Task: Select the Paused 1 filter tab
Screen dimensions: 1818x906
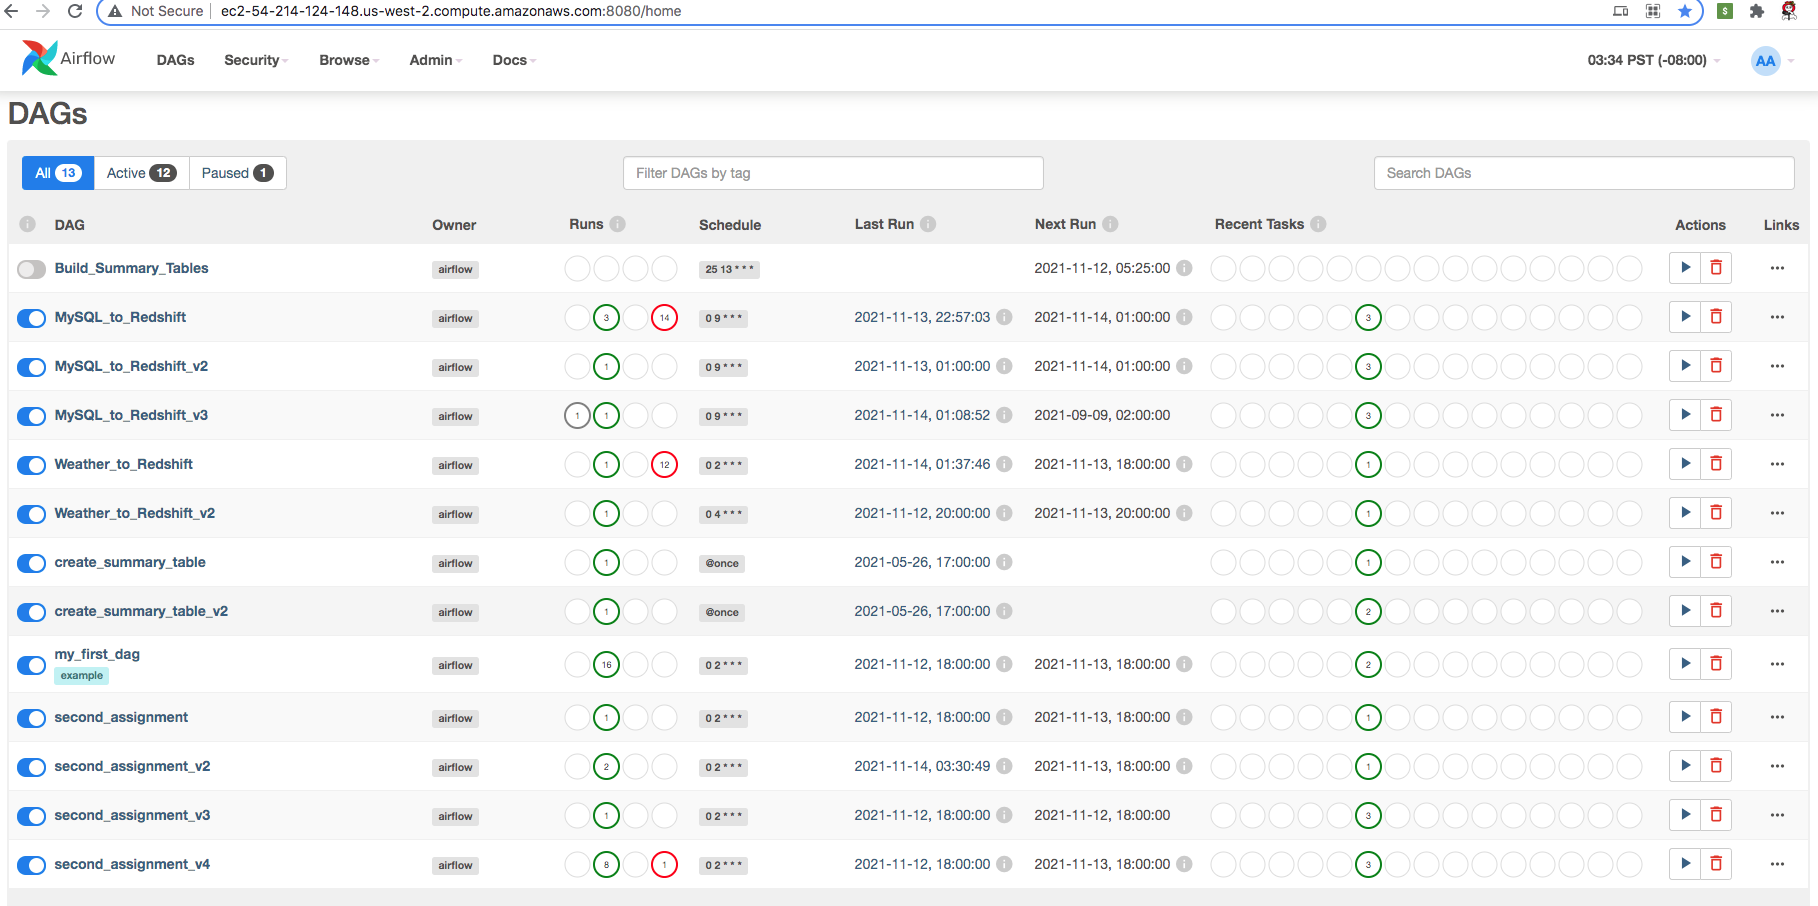Action: pyautogui.click(x=237, y=173)
